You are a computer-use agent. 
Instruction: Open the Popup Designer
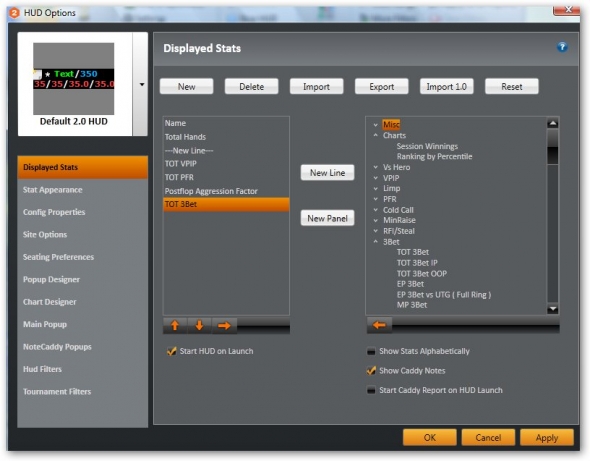(82, 279)
